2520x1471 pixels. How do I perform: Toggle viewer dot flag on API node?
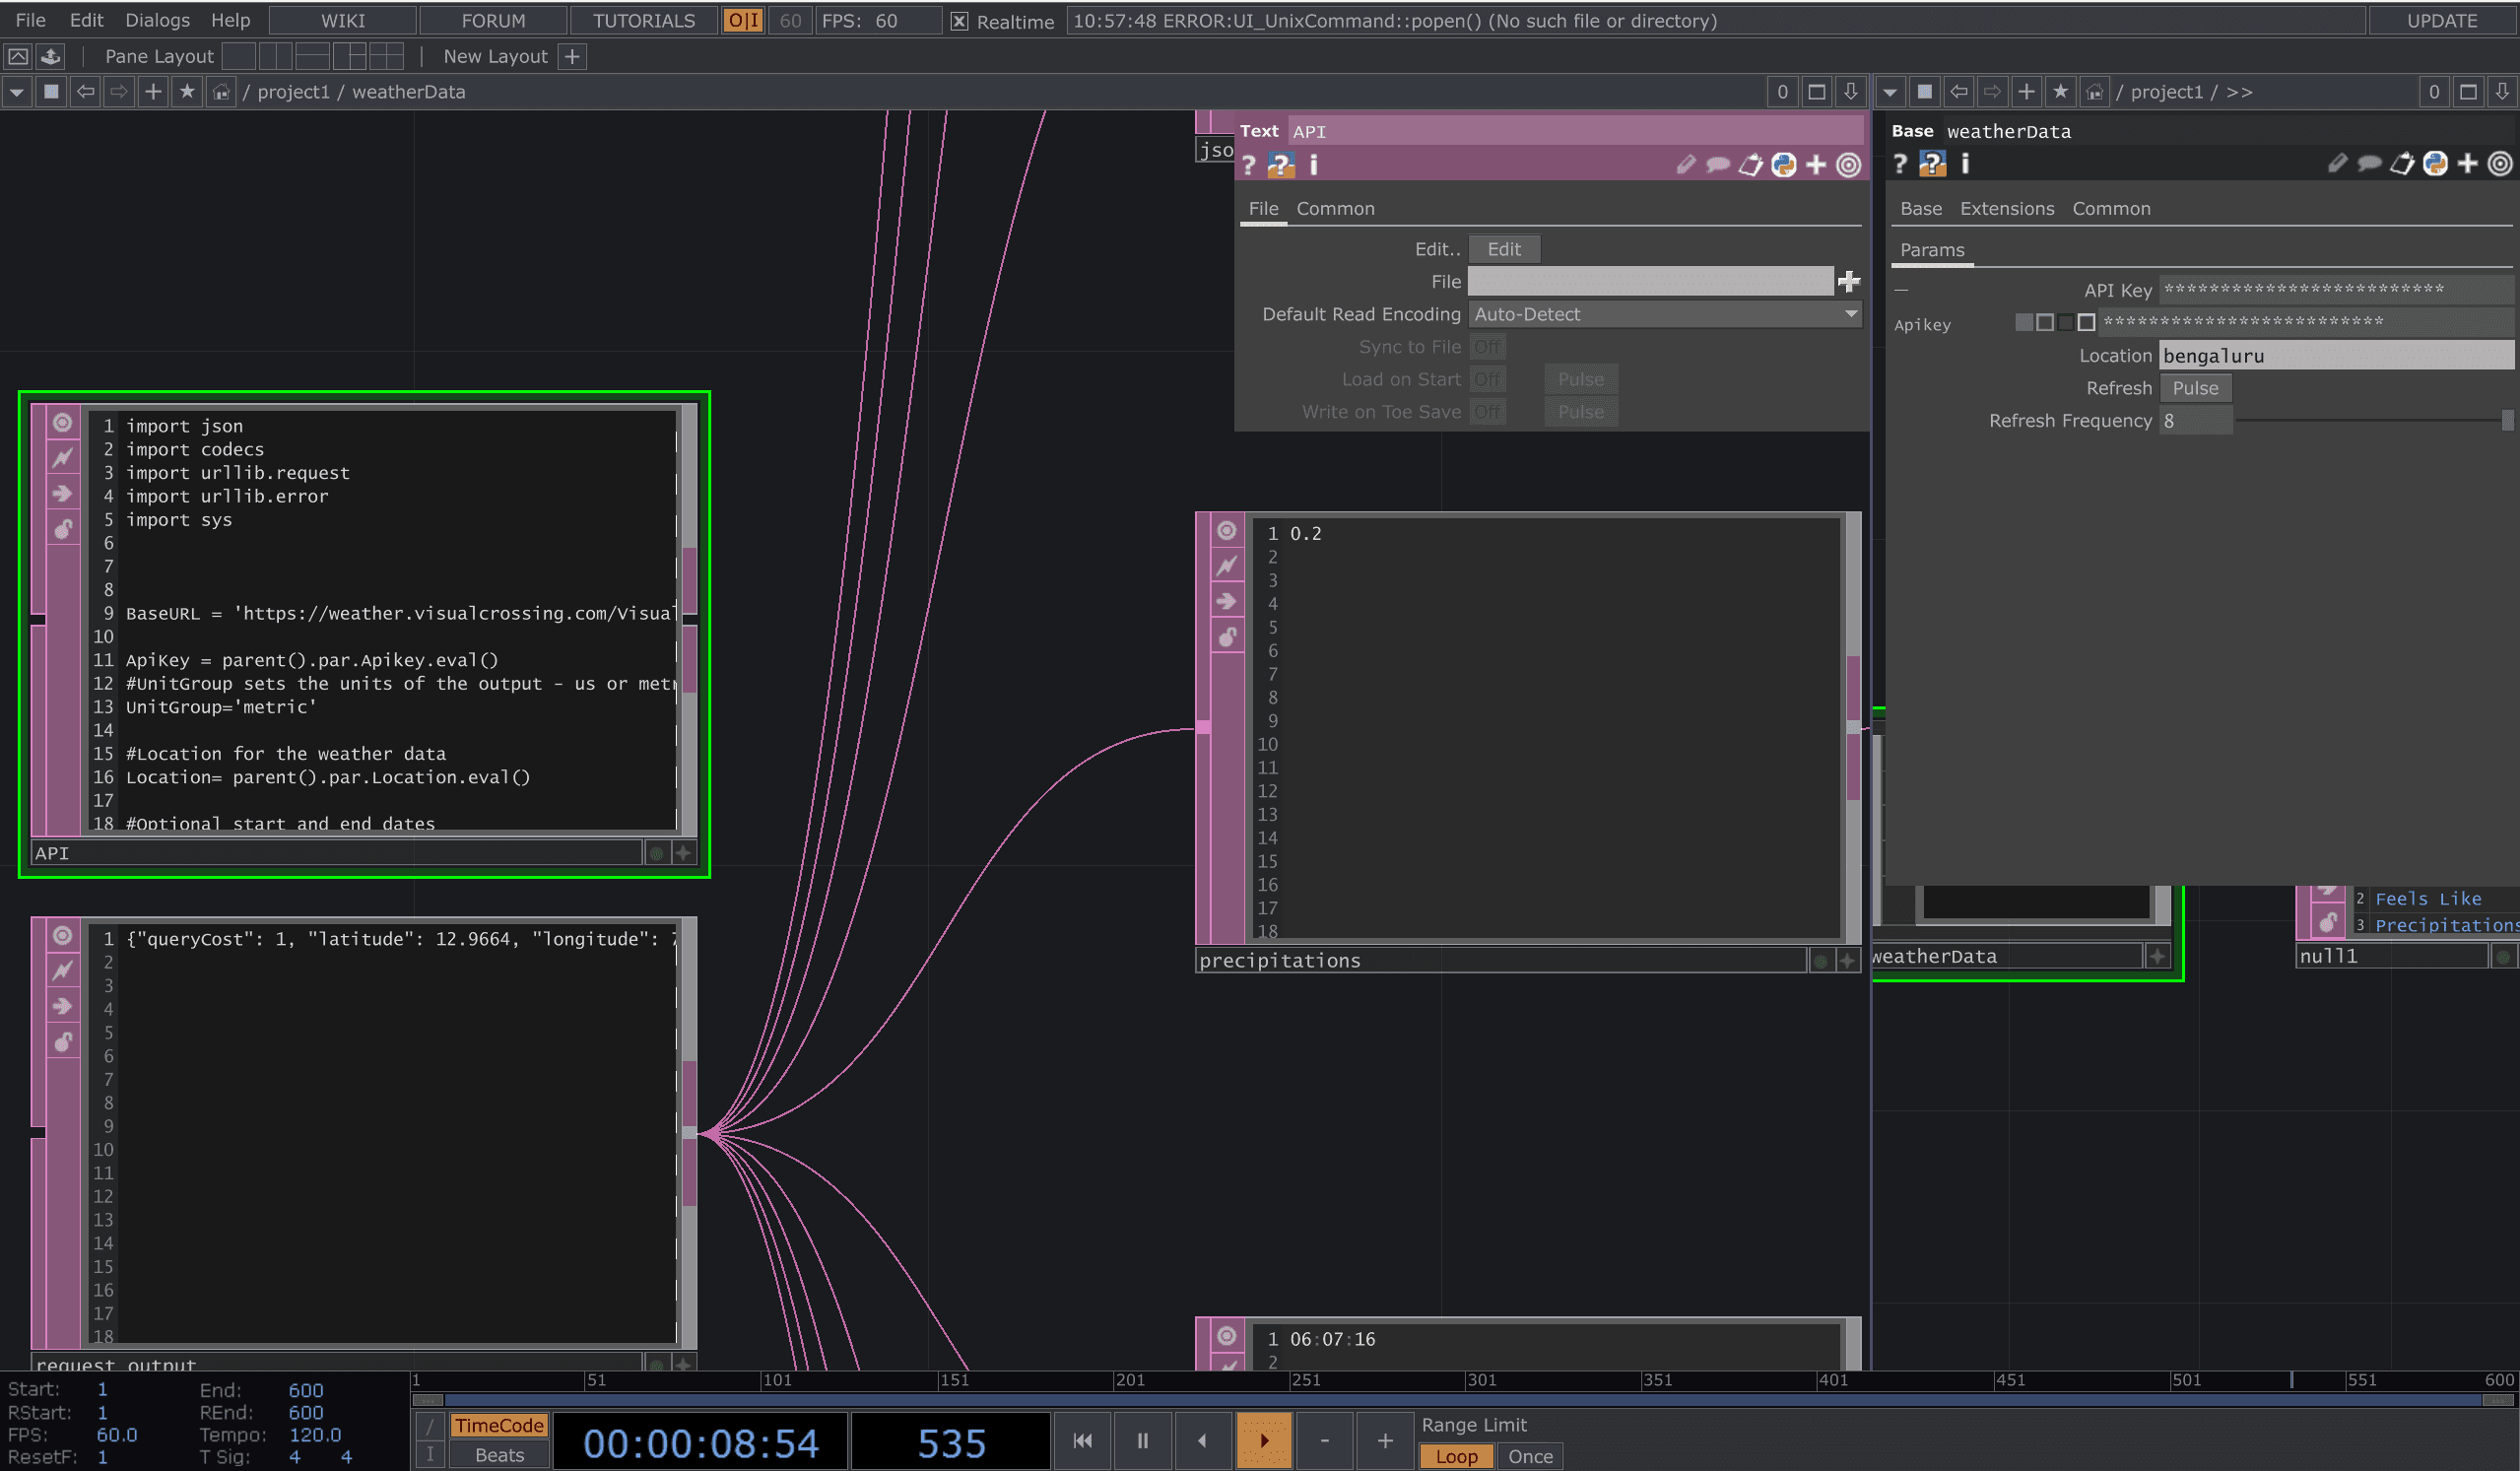tap(657, 853)
